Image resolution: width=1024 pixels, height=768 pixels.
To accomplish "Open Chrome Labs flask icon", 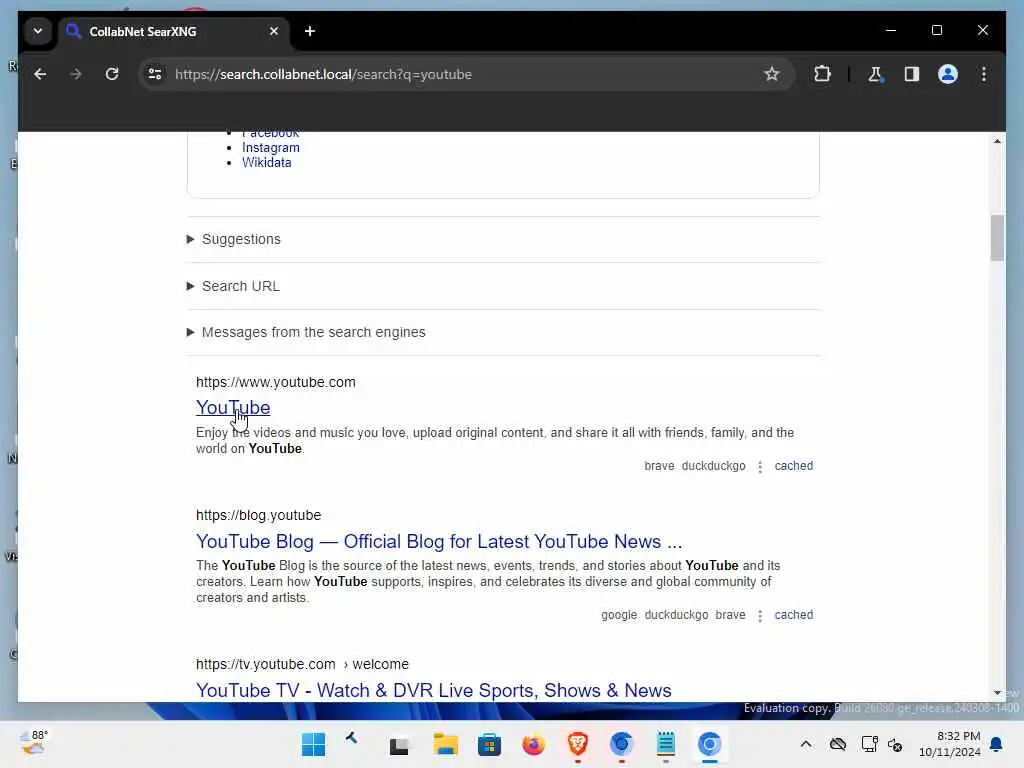I will pos(875,74).
